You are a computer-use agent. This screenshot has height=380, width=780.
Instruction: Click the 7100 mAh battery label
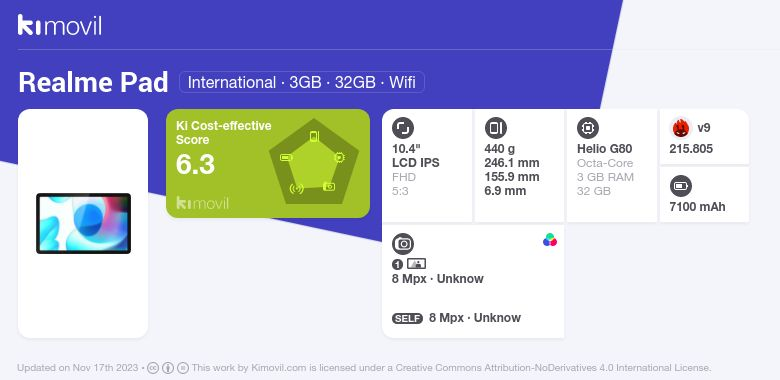point(697,207)
